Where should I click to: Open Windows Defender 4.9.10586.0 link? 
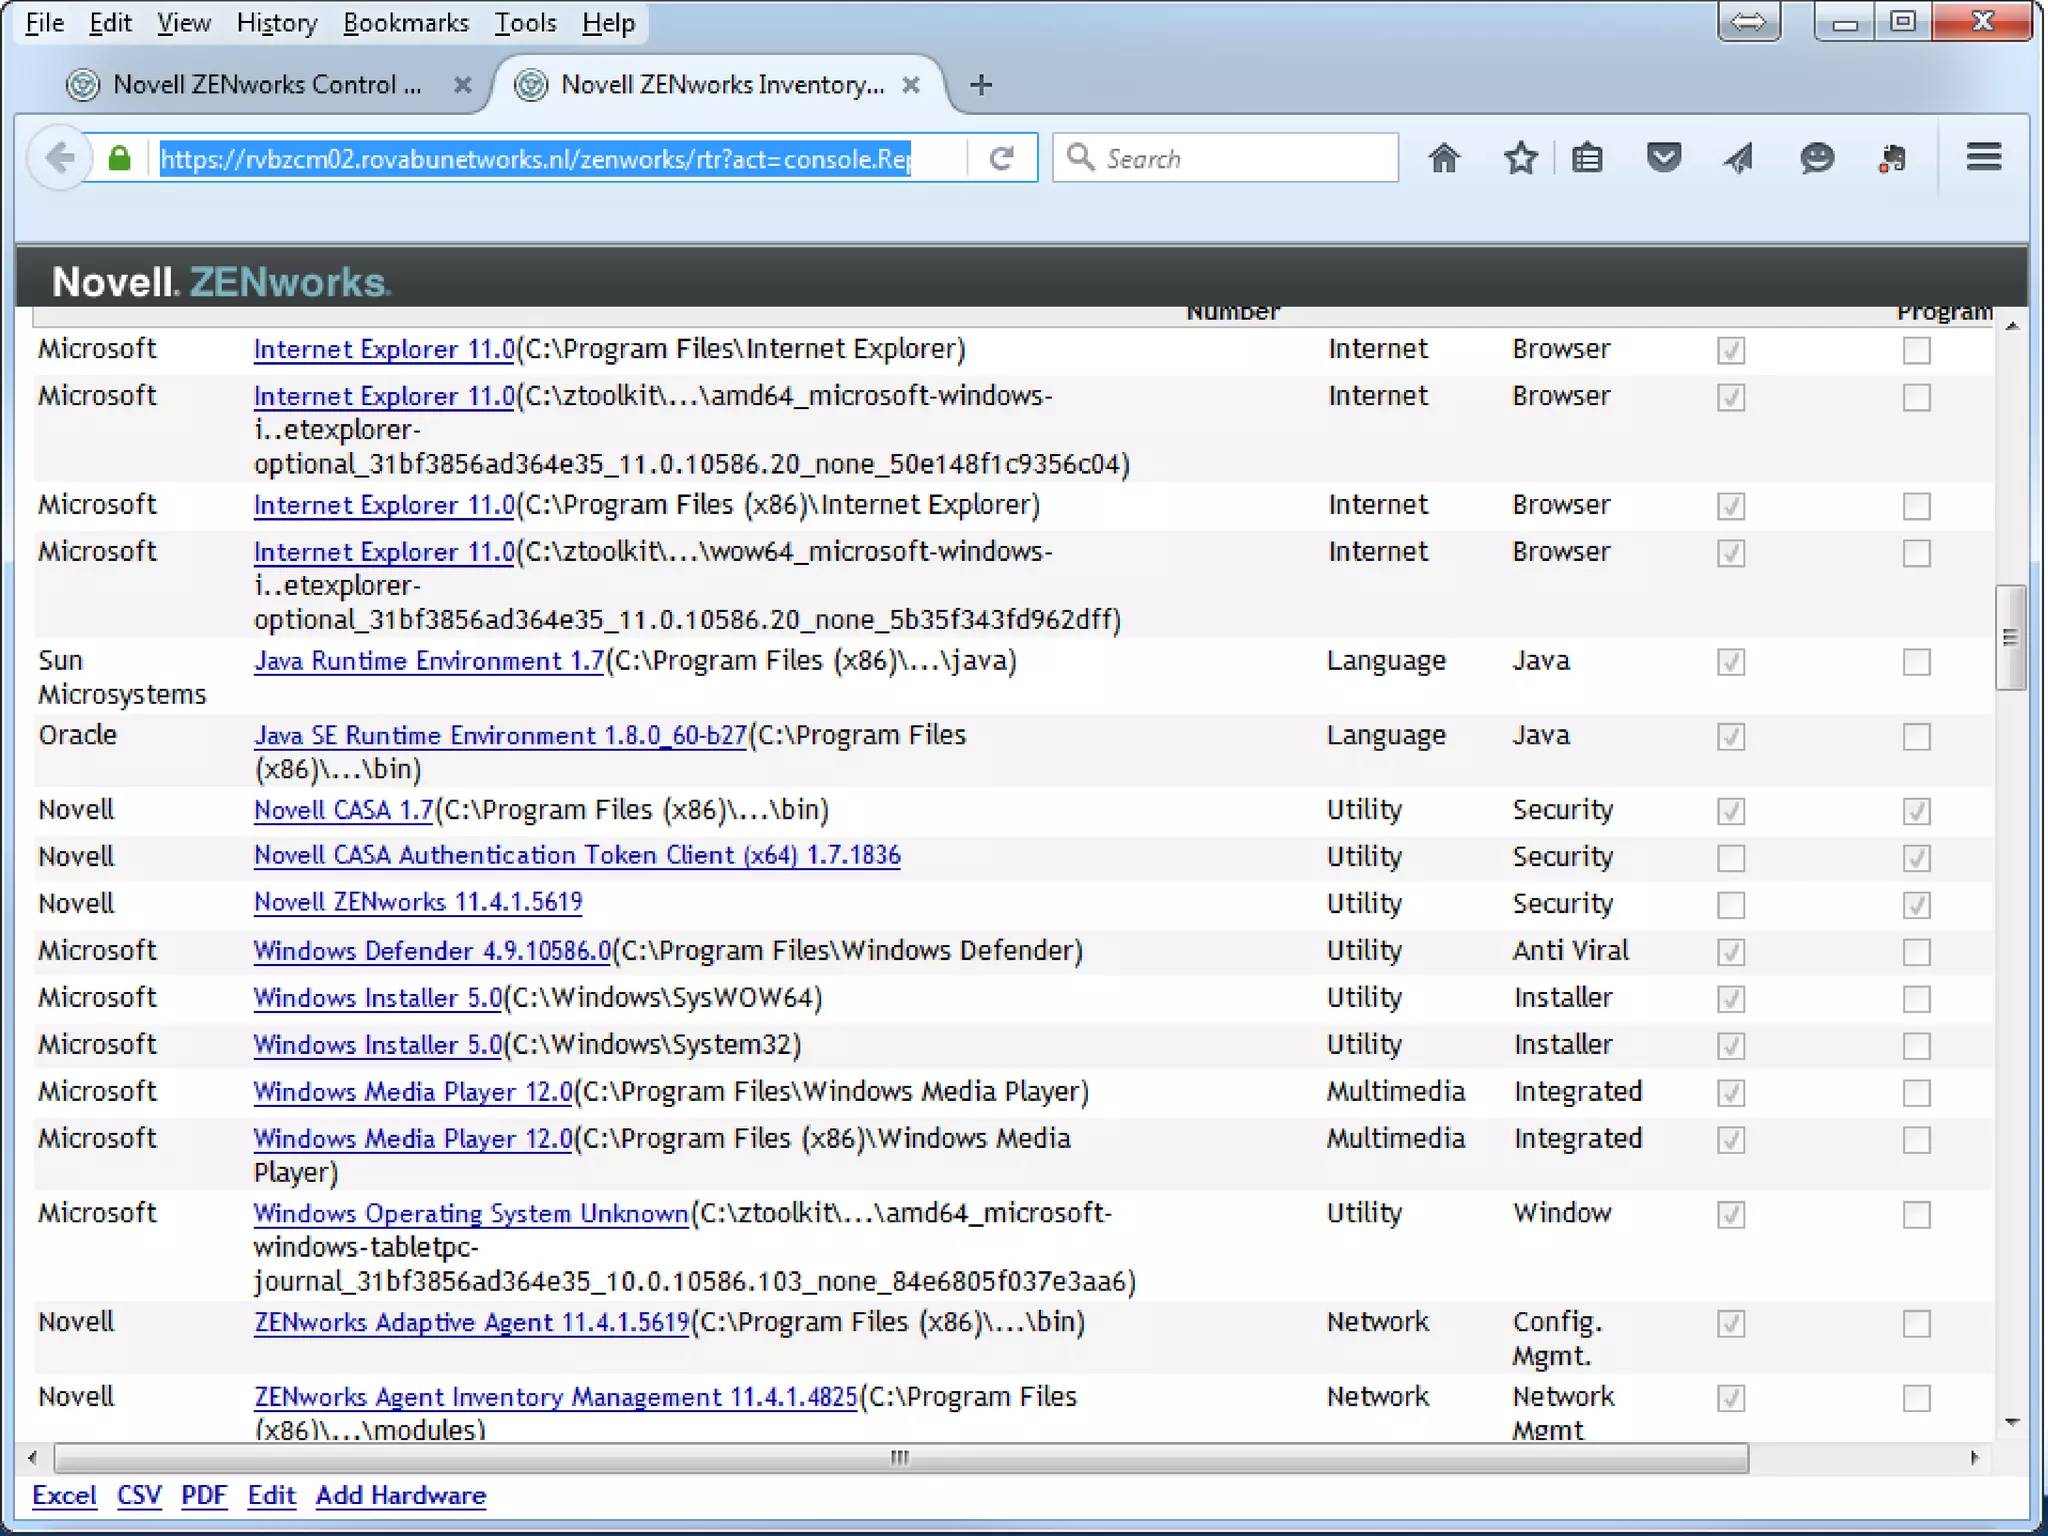point(432,951)
